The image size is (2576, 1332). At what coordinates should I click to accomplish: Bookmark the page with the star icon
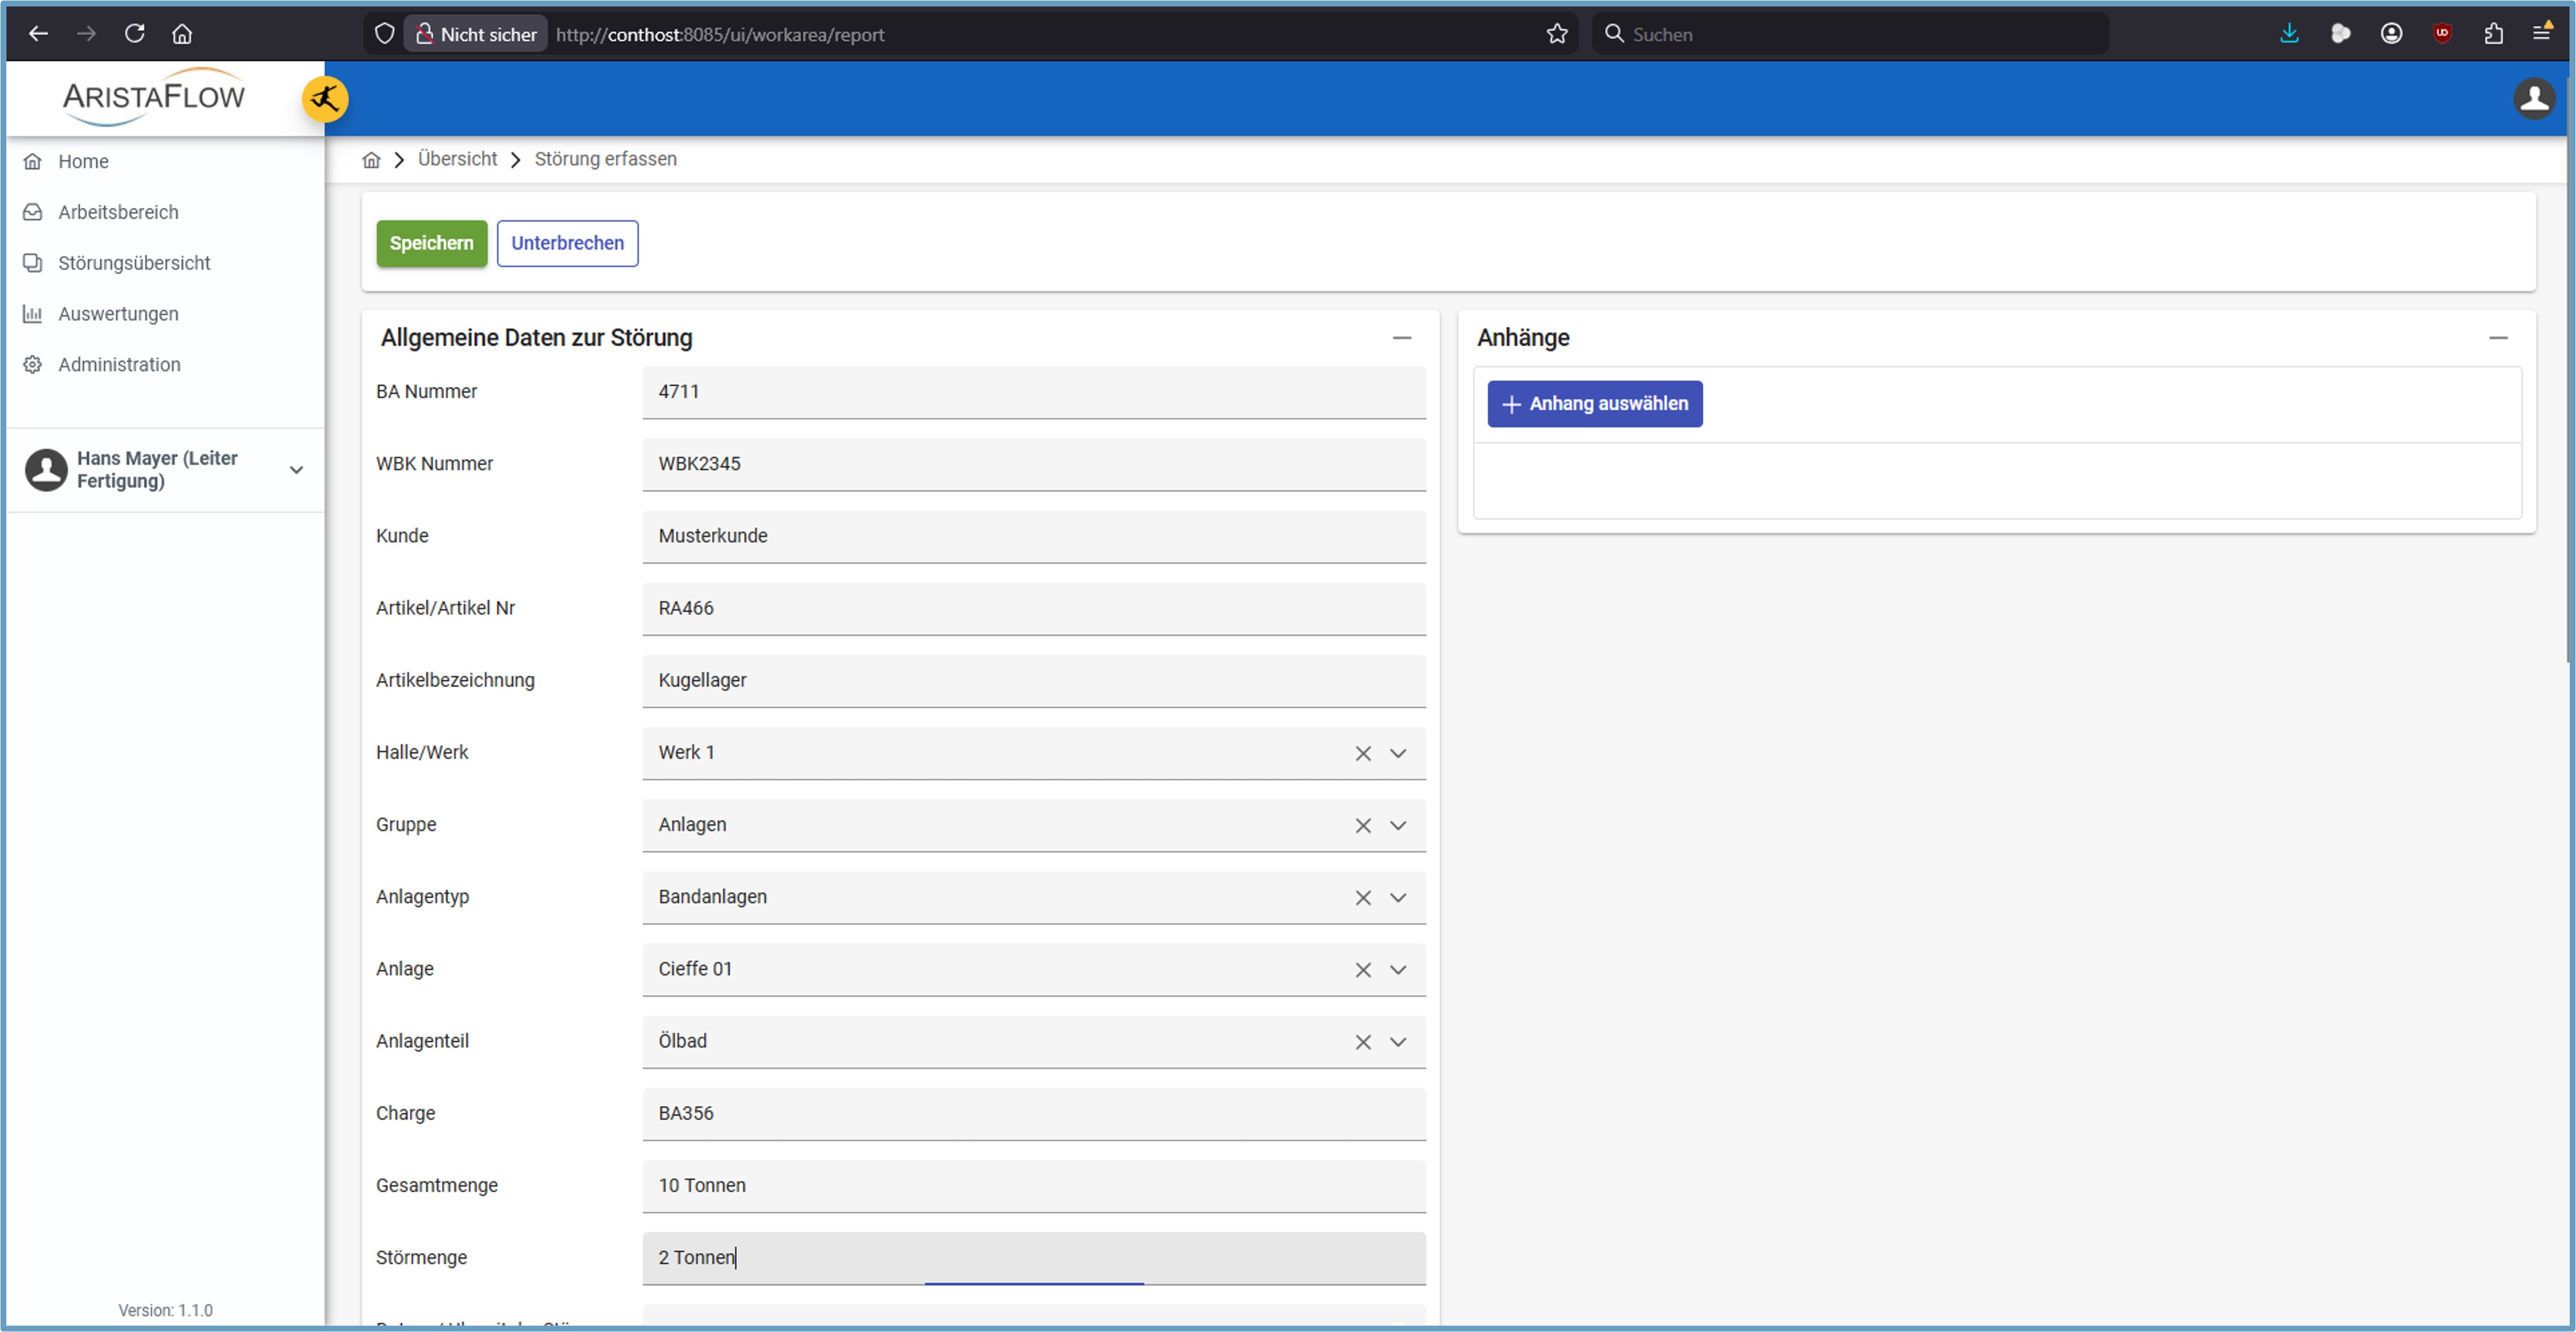tap(1556, 34)
